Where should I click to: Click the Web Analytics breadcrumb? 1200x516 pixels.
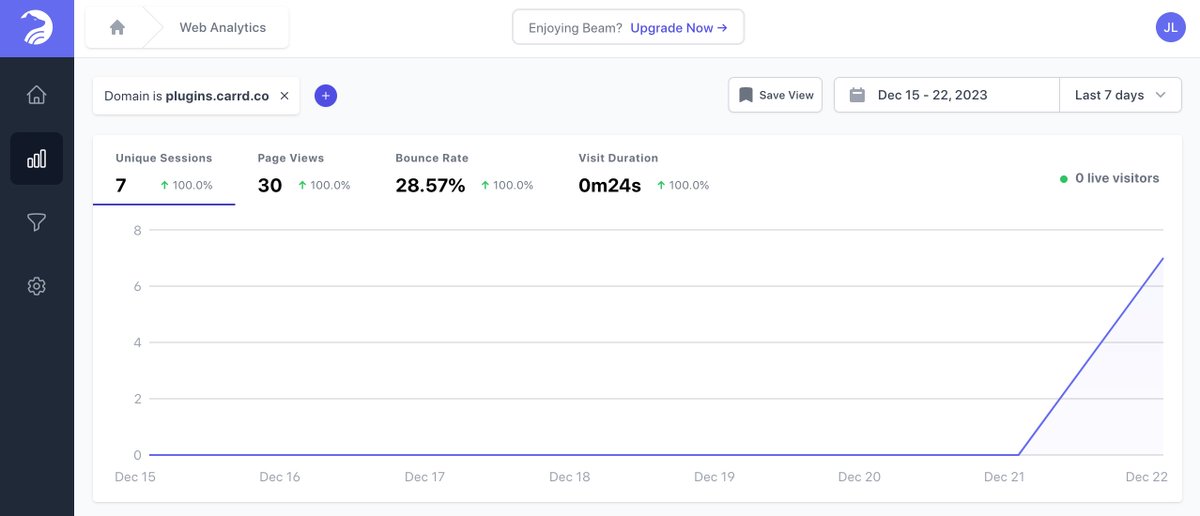pos(223,28)
